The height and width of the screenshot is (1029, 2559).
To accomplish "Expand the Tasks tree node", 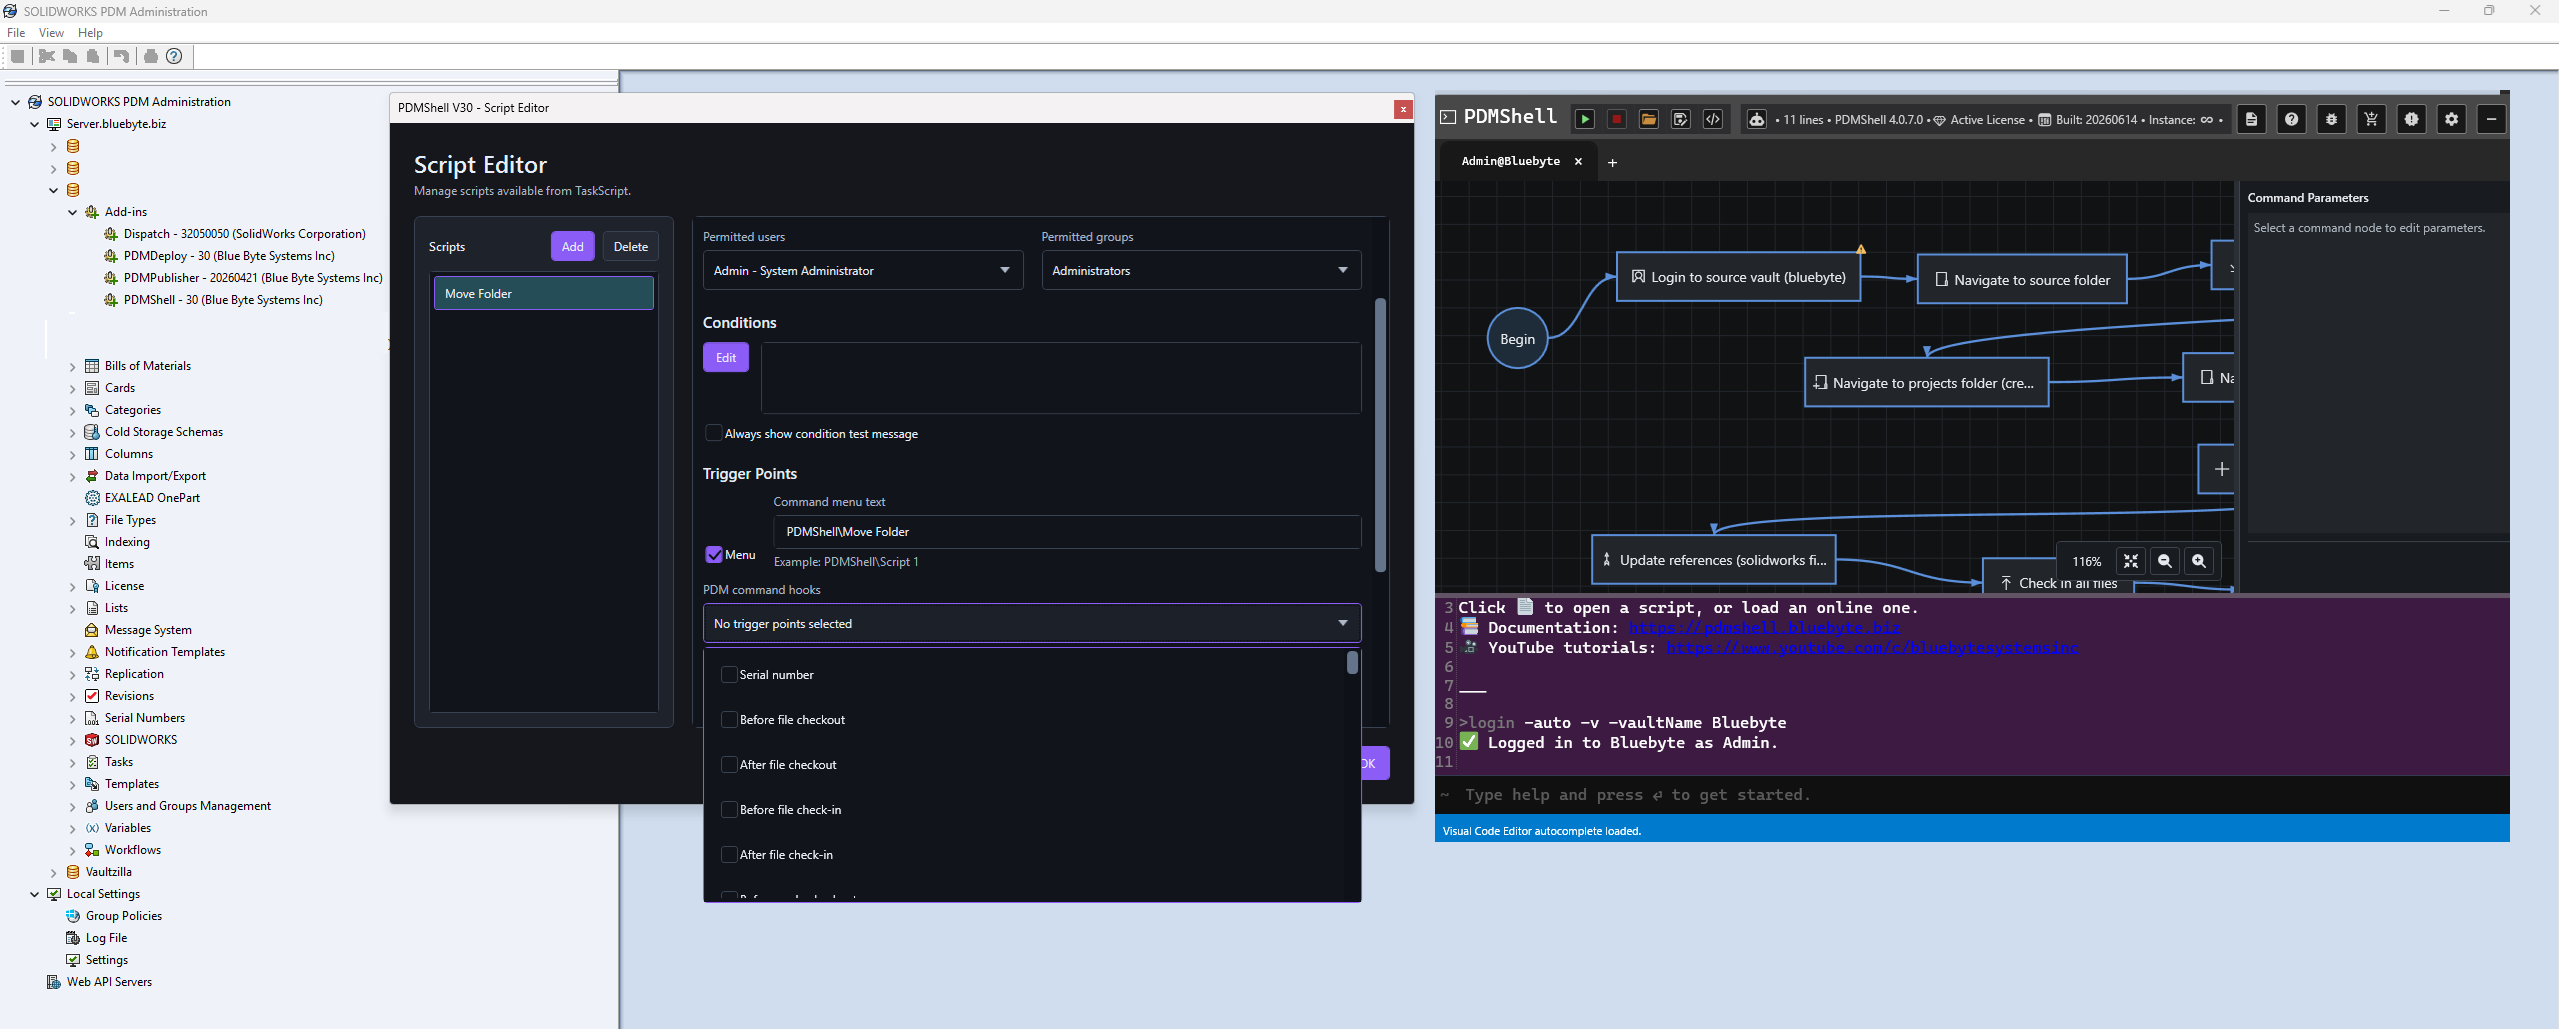I will coord(73,762).
